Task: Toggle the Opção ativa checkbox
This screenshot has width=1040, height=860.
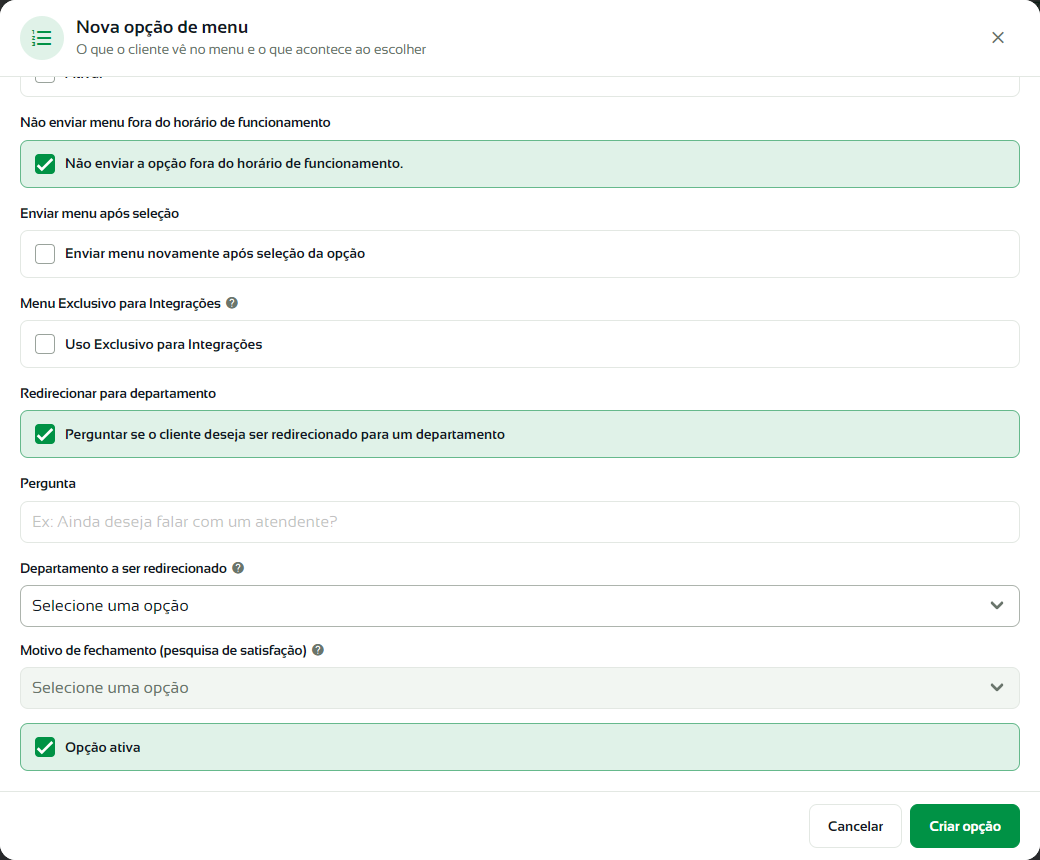Action: click(x=45, y=747)
